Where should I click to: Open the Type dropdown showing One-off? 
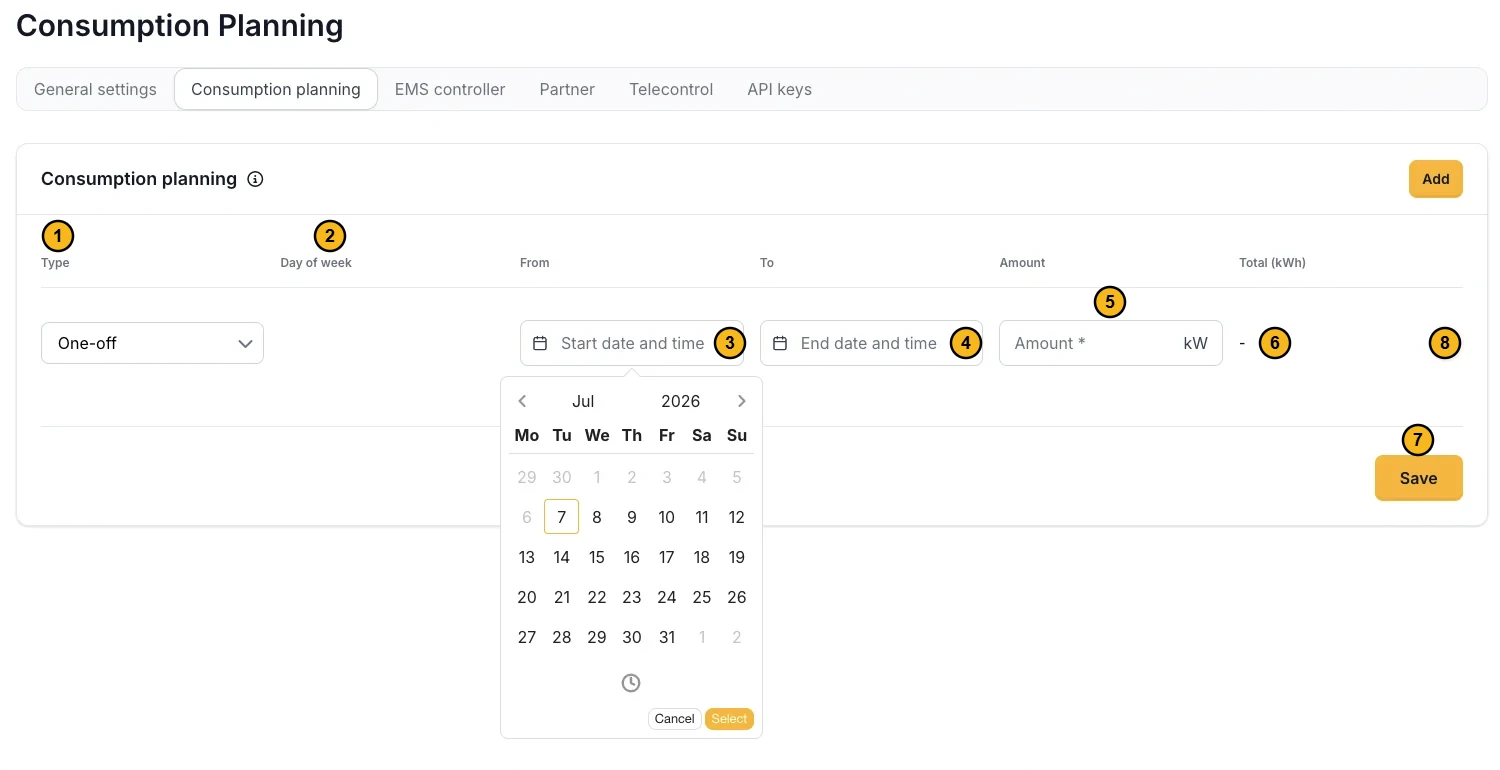152,343
